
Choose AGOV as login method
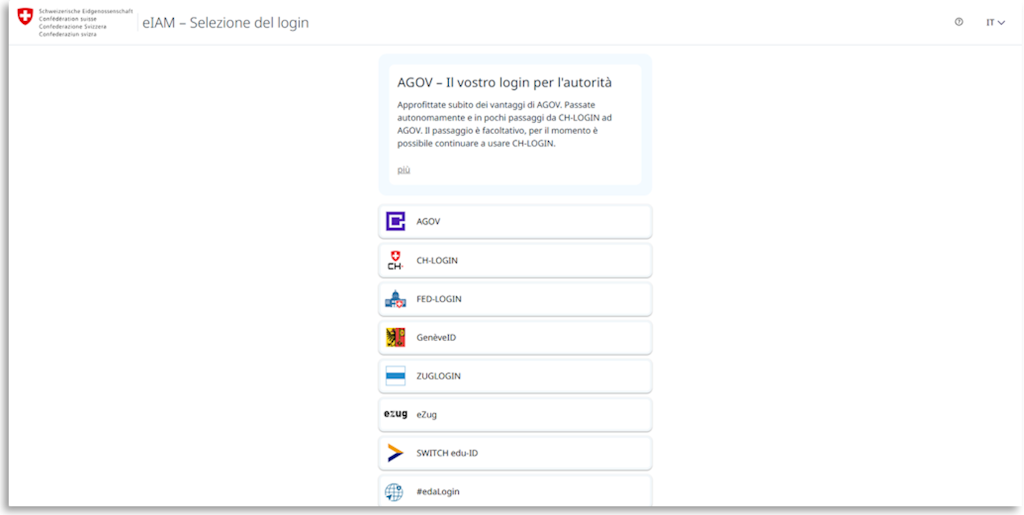click(515, 222)
